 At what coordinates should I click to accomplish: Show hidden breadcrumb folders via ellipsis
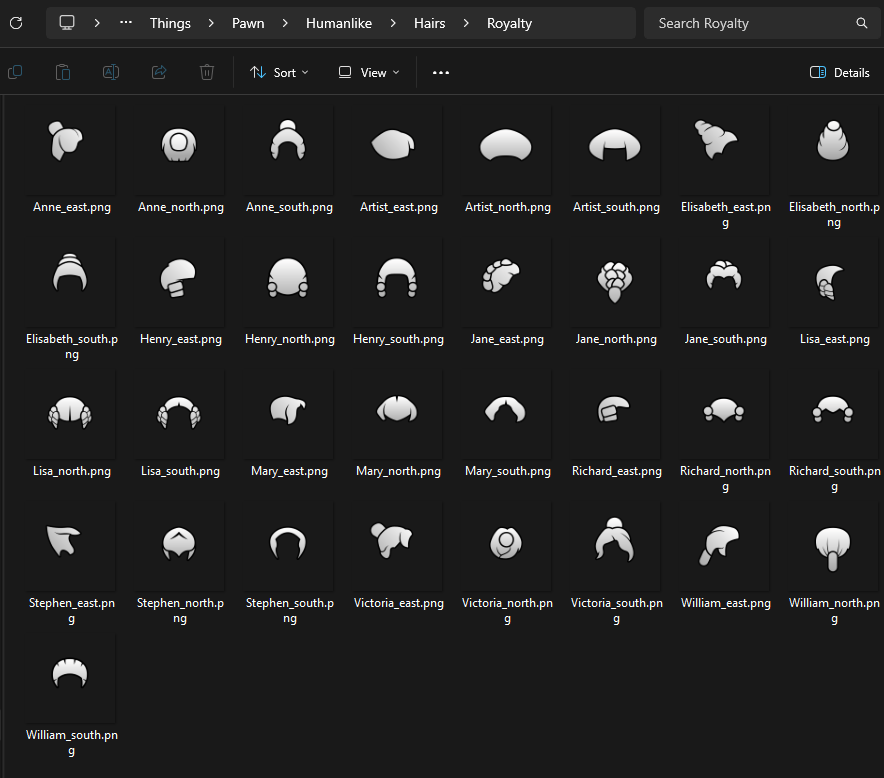point(126,23)
